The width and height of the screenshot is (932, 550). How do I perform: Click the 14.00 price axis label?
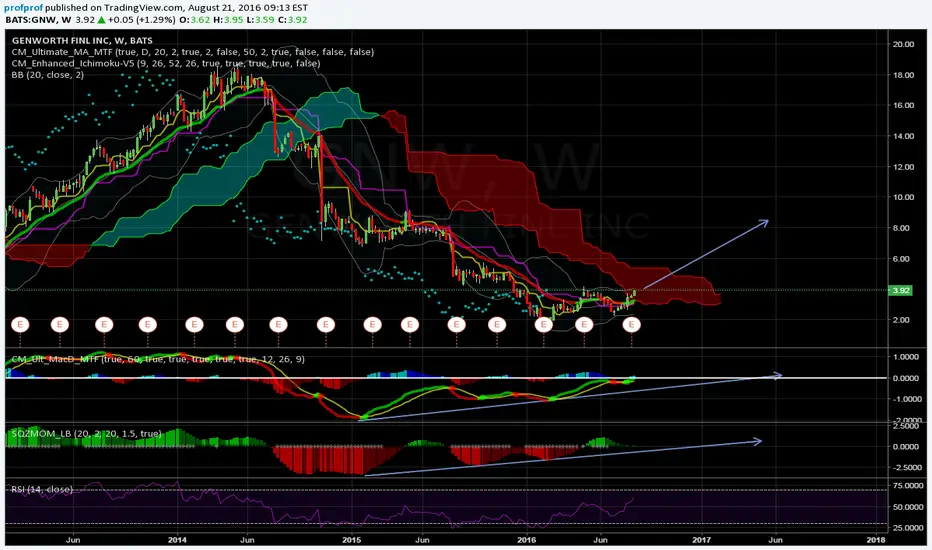tap(903, 136)
